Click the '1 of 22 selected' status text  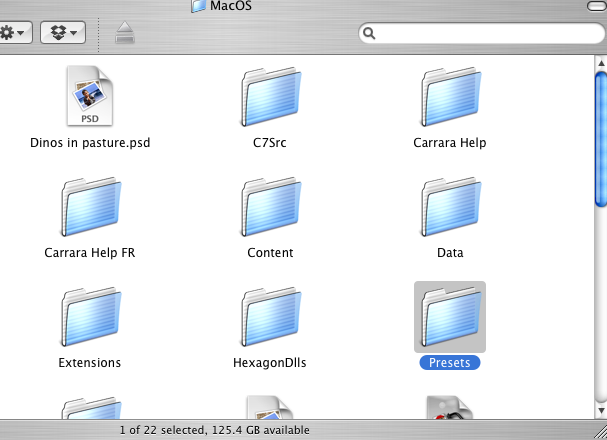[x=163, y=430]
